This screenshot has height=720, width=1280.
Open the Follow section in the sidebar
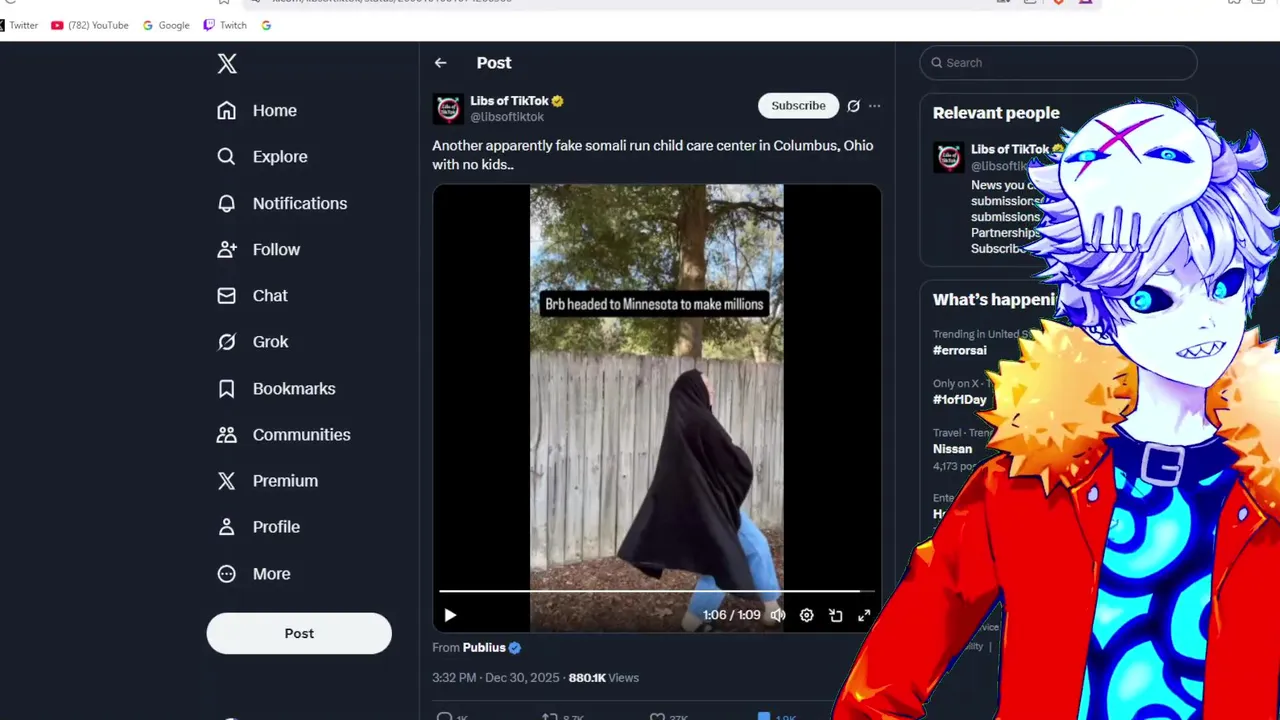point(258,250)
